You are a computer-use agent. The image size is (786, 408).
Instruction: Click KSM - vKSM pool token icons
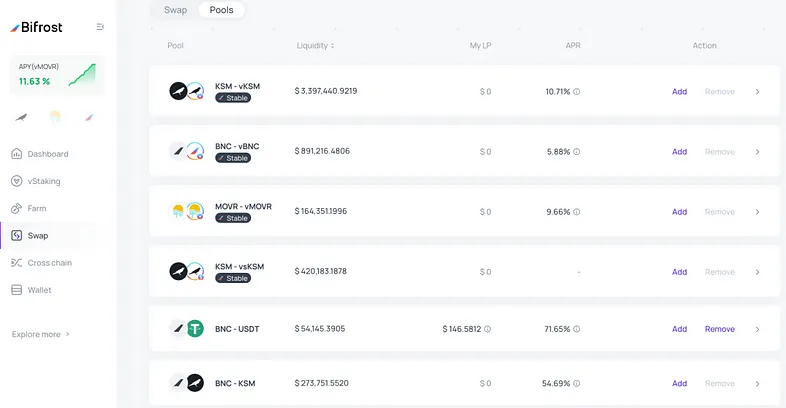(186, 91)
